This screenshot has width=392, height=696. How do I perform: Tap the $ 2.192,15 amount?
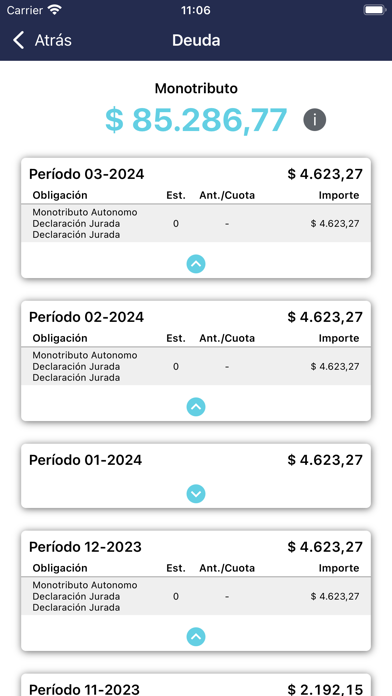tap(325, 689)
